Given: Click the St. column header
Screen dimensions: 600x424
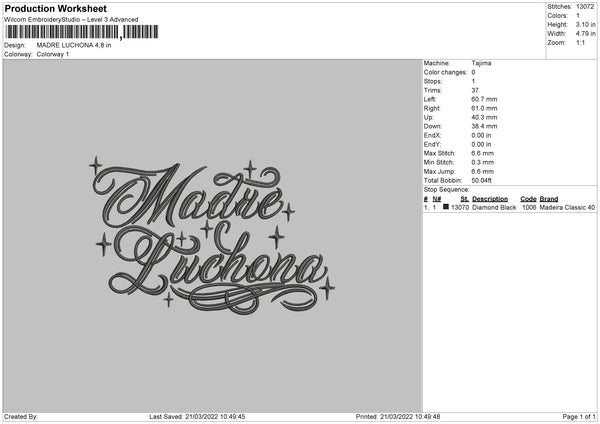Looking at the screenshot, I should [465, 199].
